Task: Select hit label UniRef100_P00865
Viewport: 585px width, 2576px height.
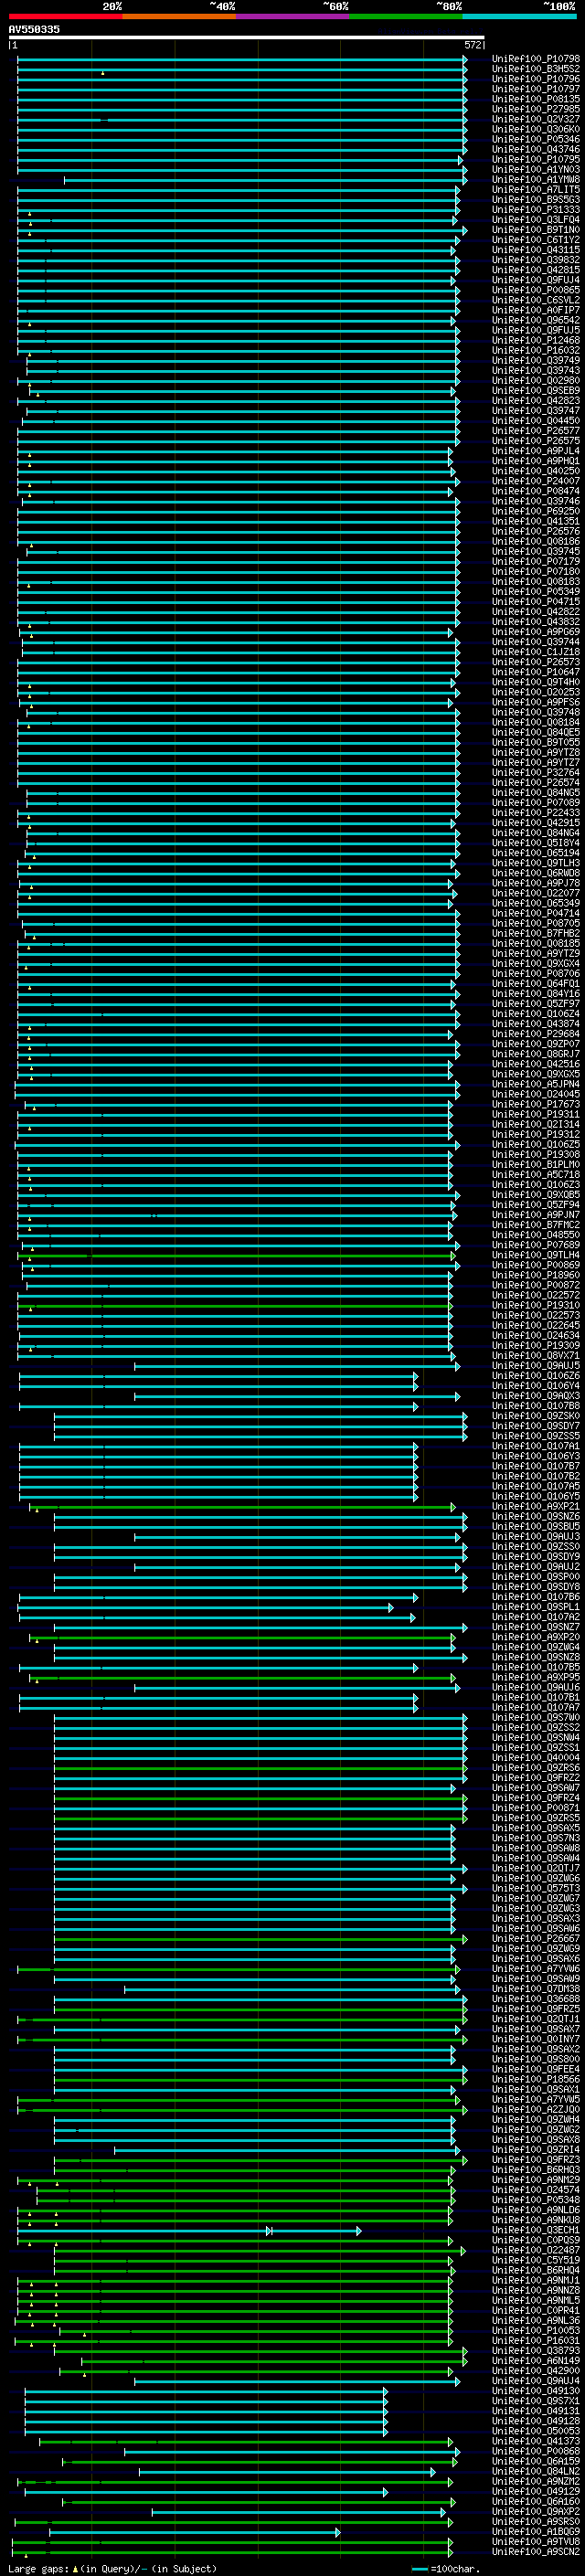Action: (536, 290)
